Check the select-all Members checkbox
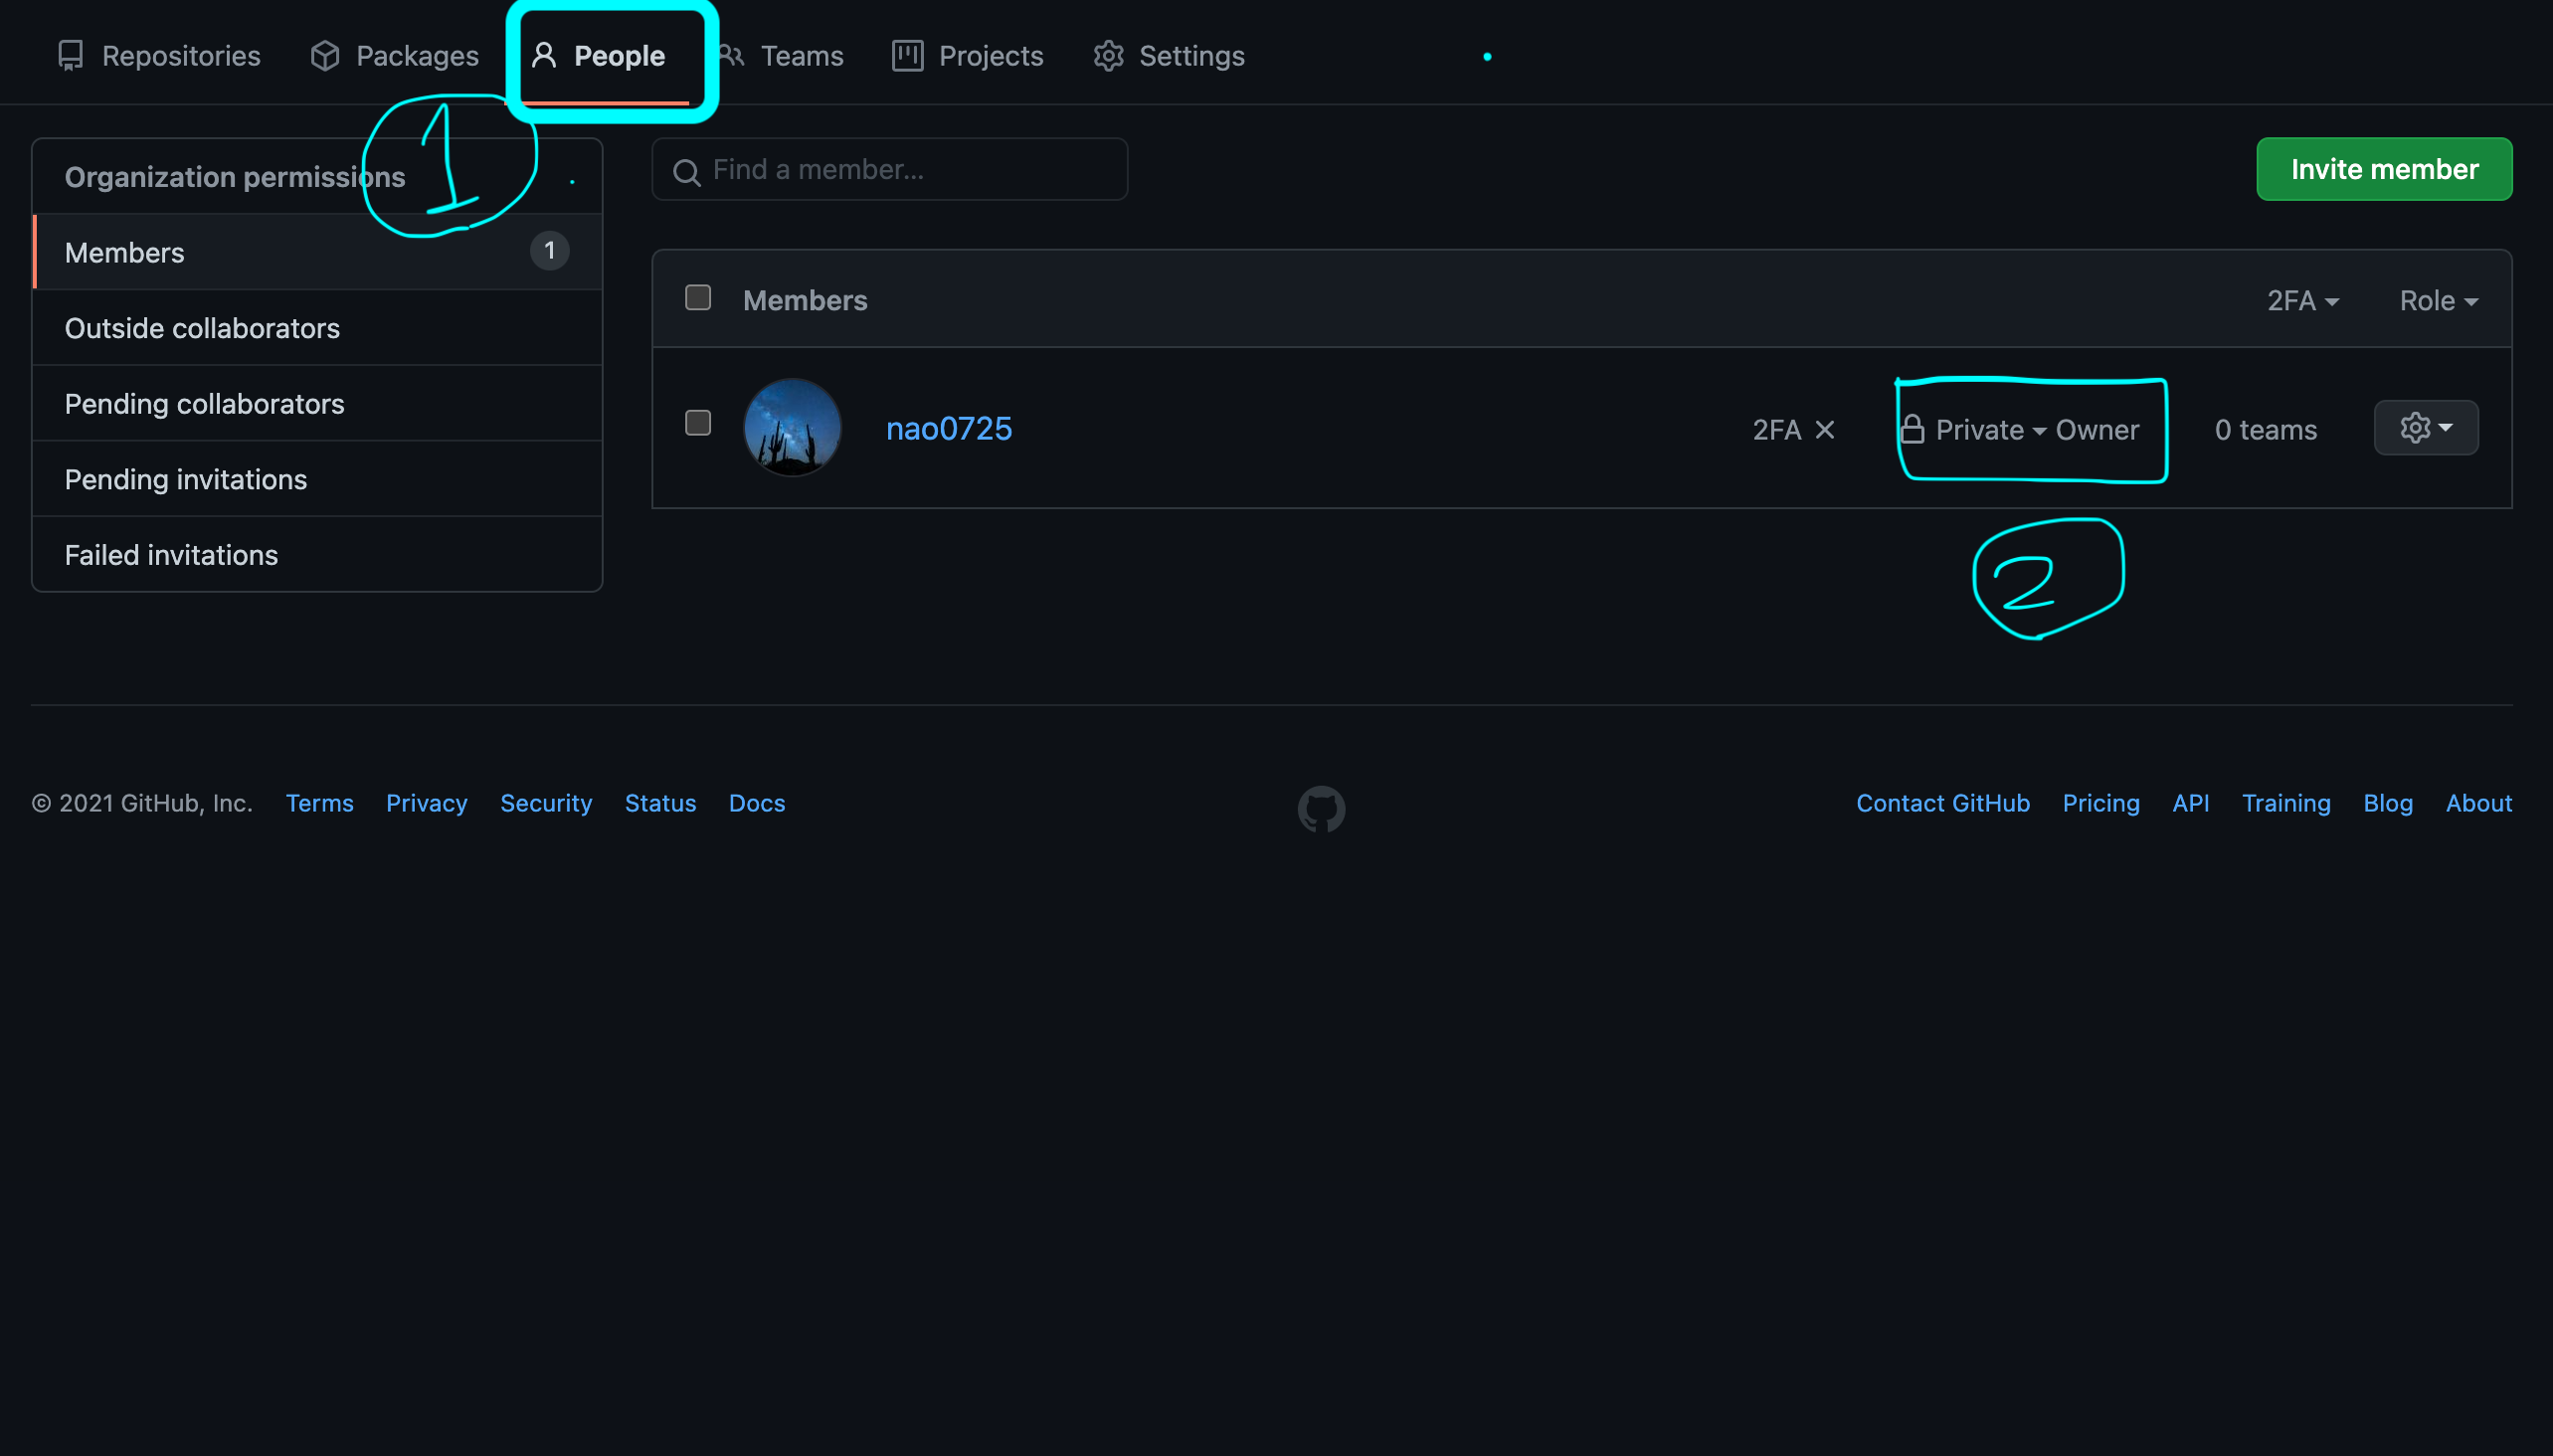2553x1456 pixels. coord(698,298)
